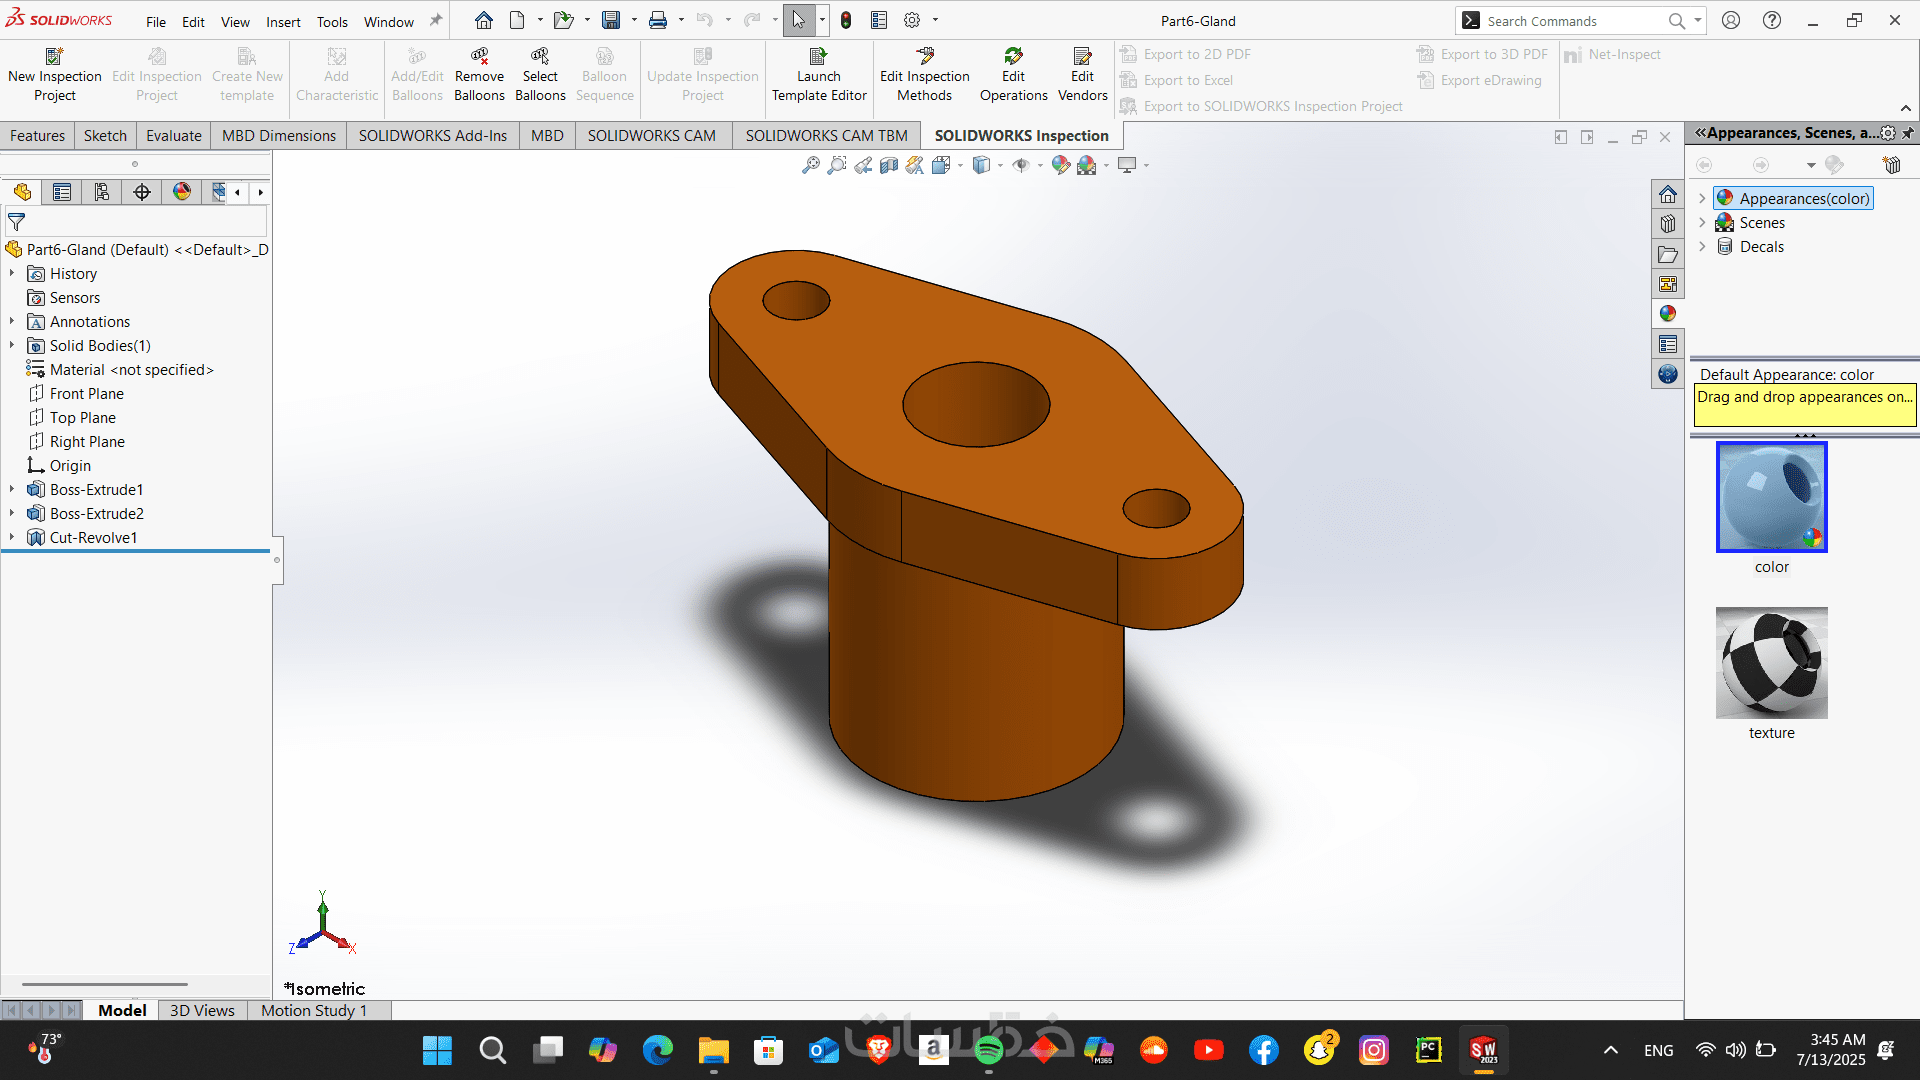
Task: Open the Display Style dropdown arrow
Action: pos(1000,166)
